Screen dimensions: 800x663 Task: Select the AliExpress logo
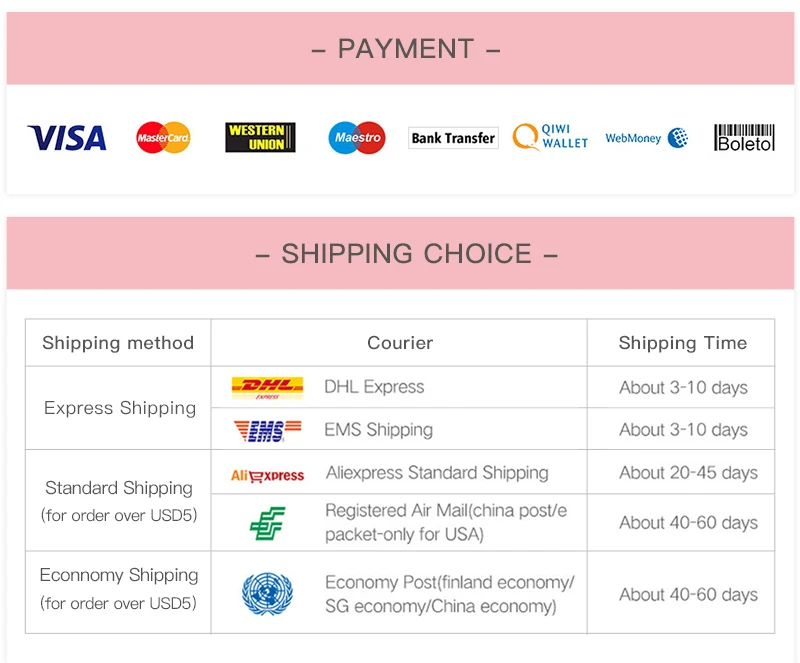(x=267, y=476)
